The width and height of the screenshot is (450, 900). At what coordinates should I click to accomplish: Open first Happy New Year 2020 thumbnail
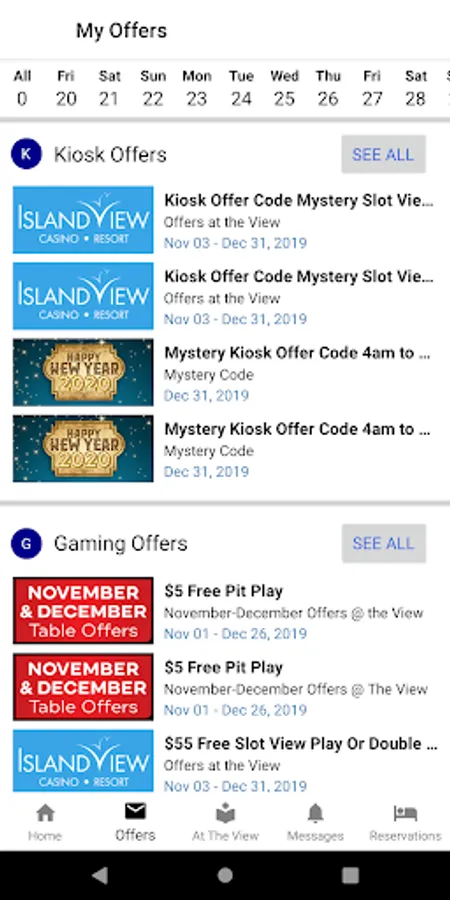pos(83,372)
